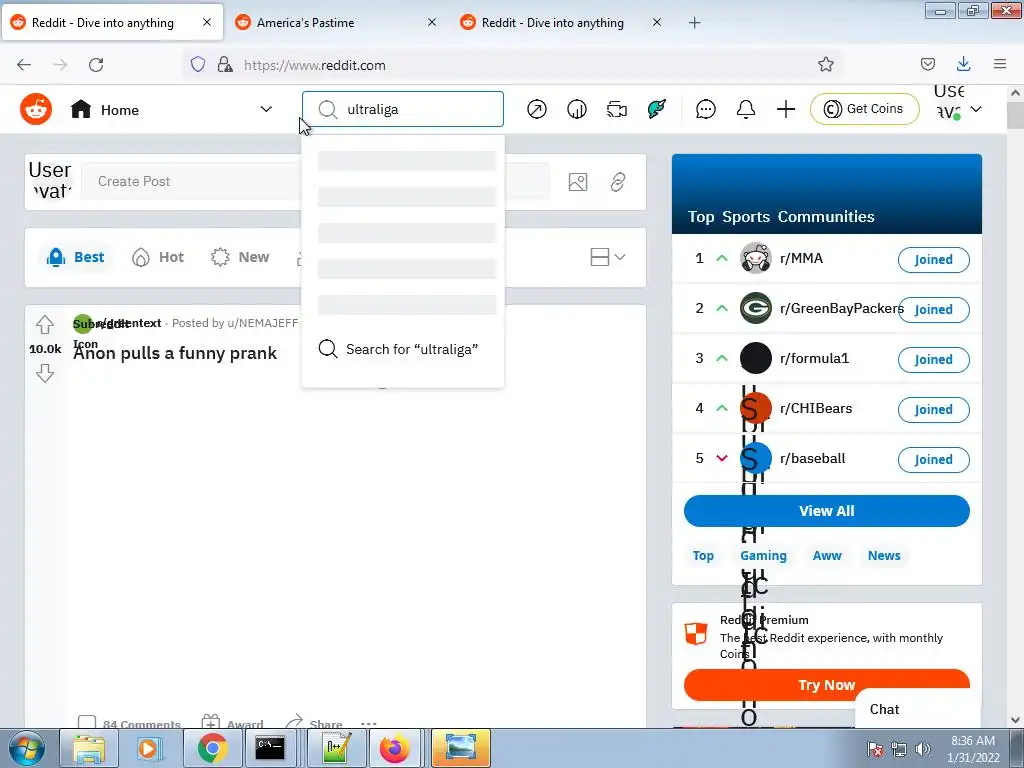Sort the feed by Hot
This screenshot has height=768, width=1024.
pyautogui.click(x=158, y=257)
